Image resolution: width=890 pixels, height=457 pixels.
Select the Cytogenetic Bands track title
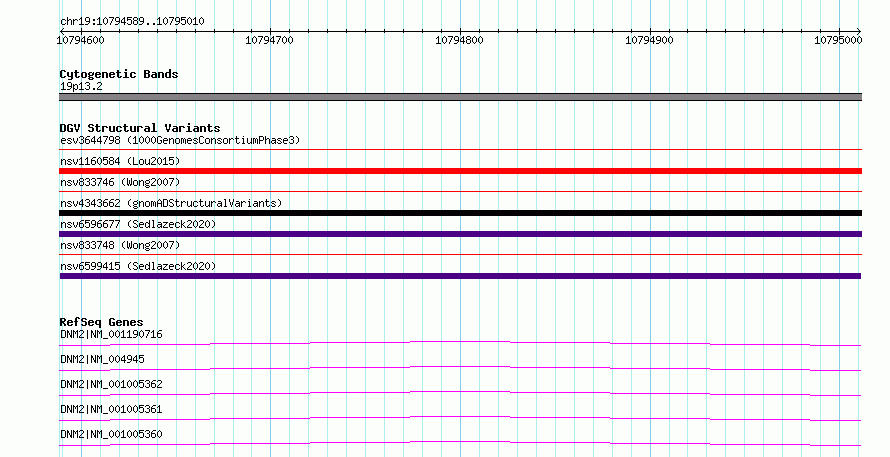[x=119, y=74]
